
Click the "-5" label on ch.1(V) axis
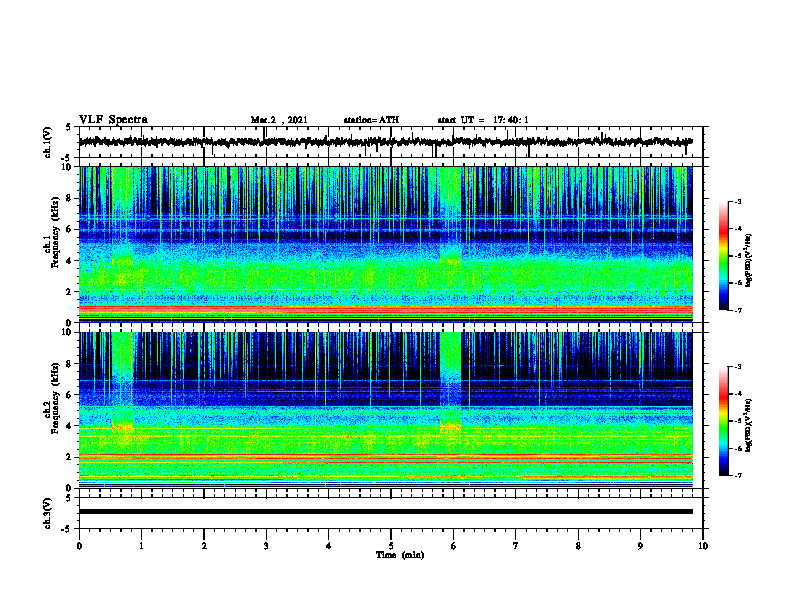68,158
